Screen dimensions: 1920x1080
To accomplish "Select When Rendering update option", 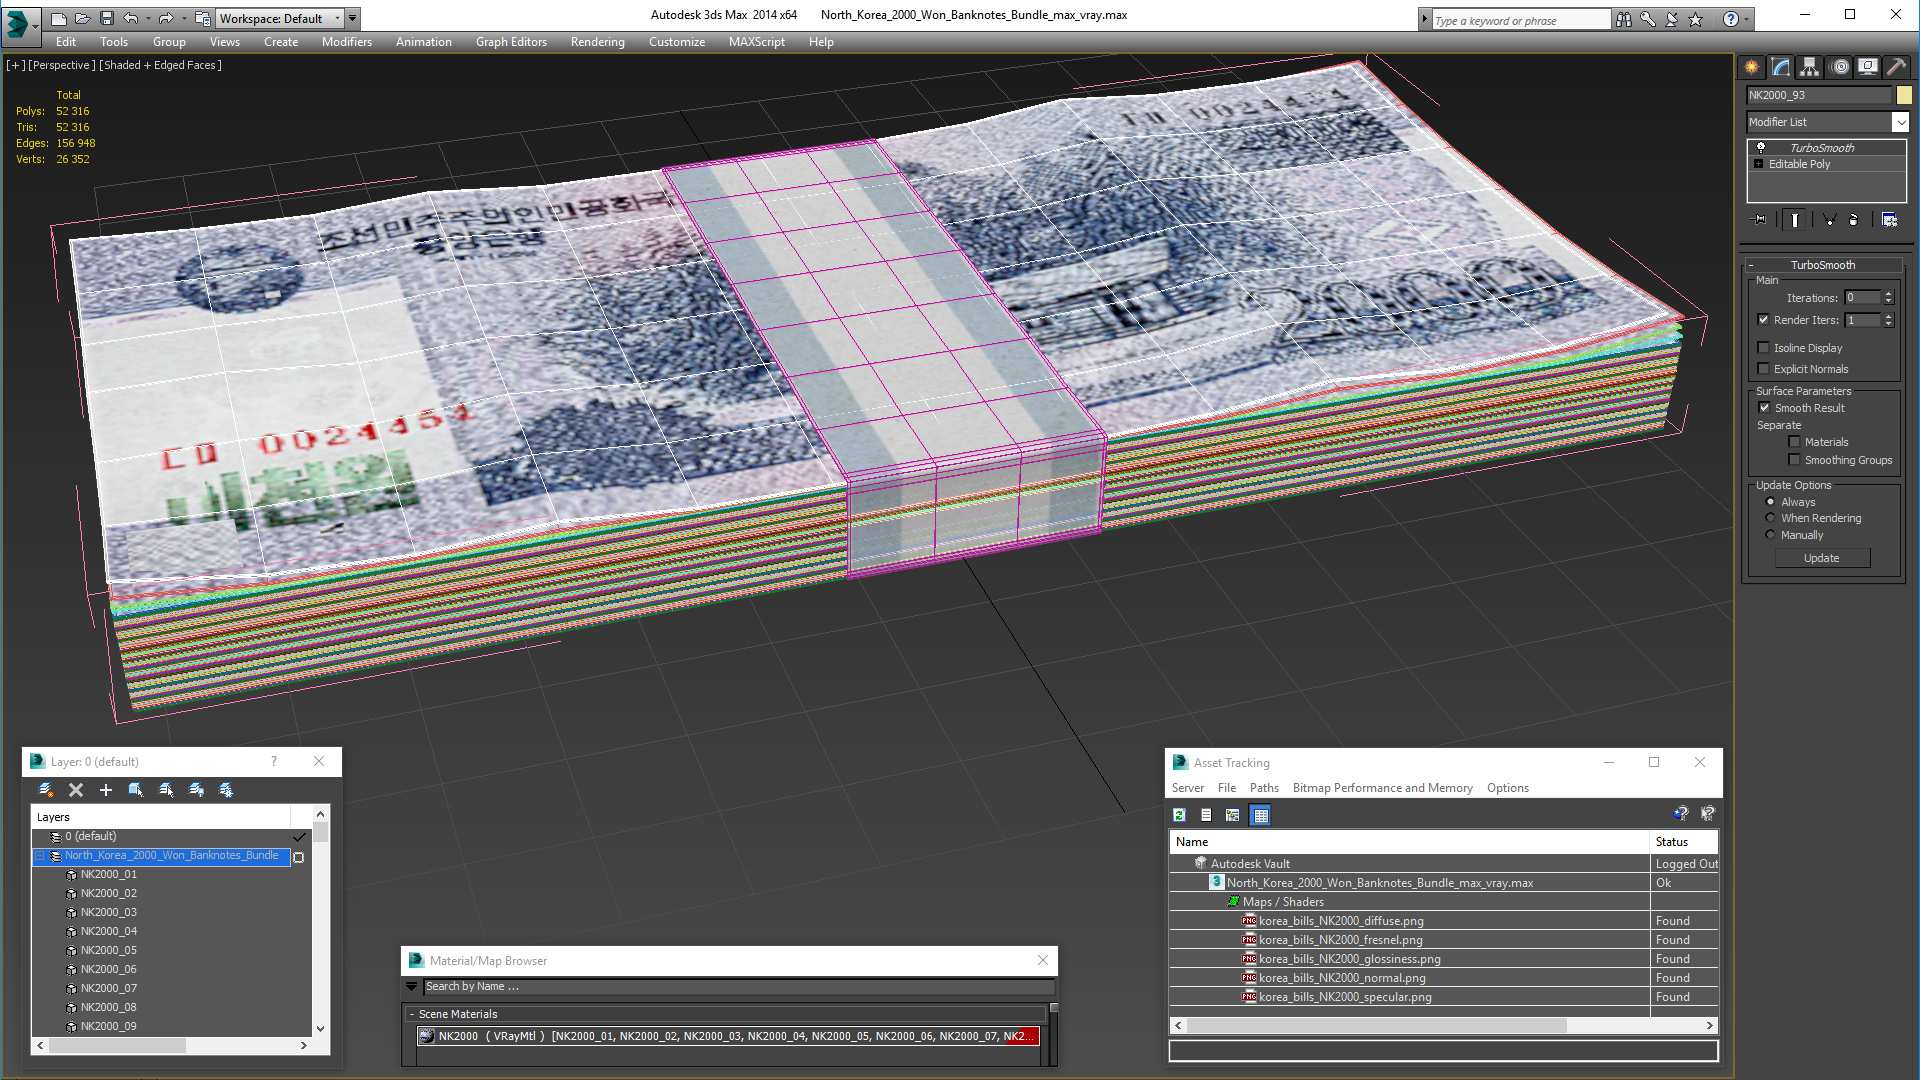I will 1770,518.
